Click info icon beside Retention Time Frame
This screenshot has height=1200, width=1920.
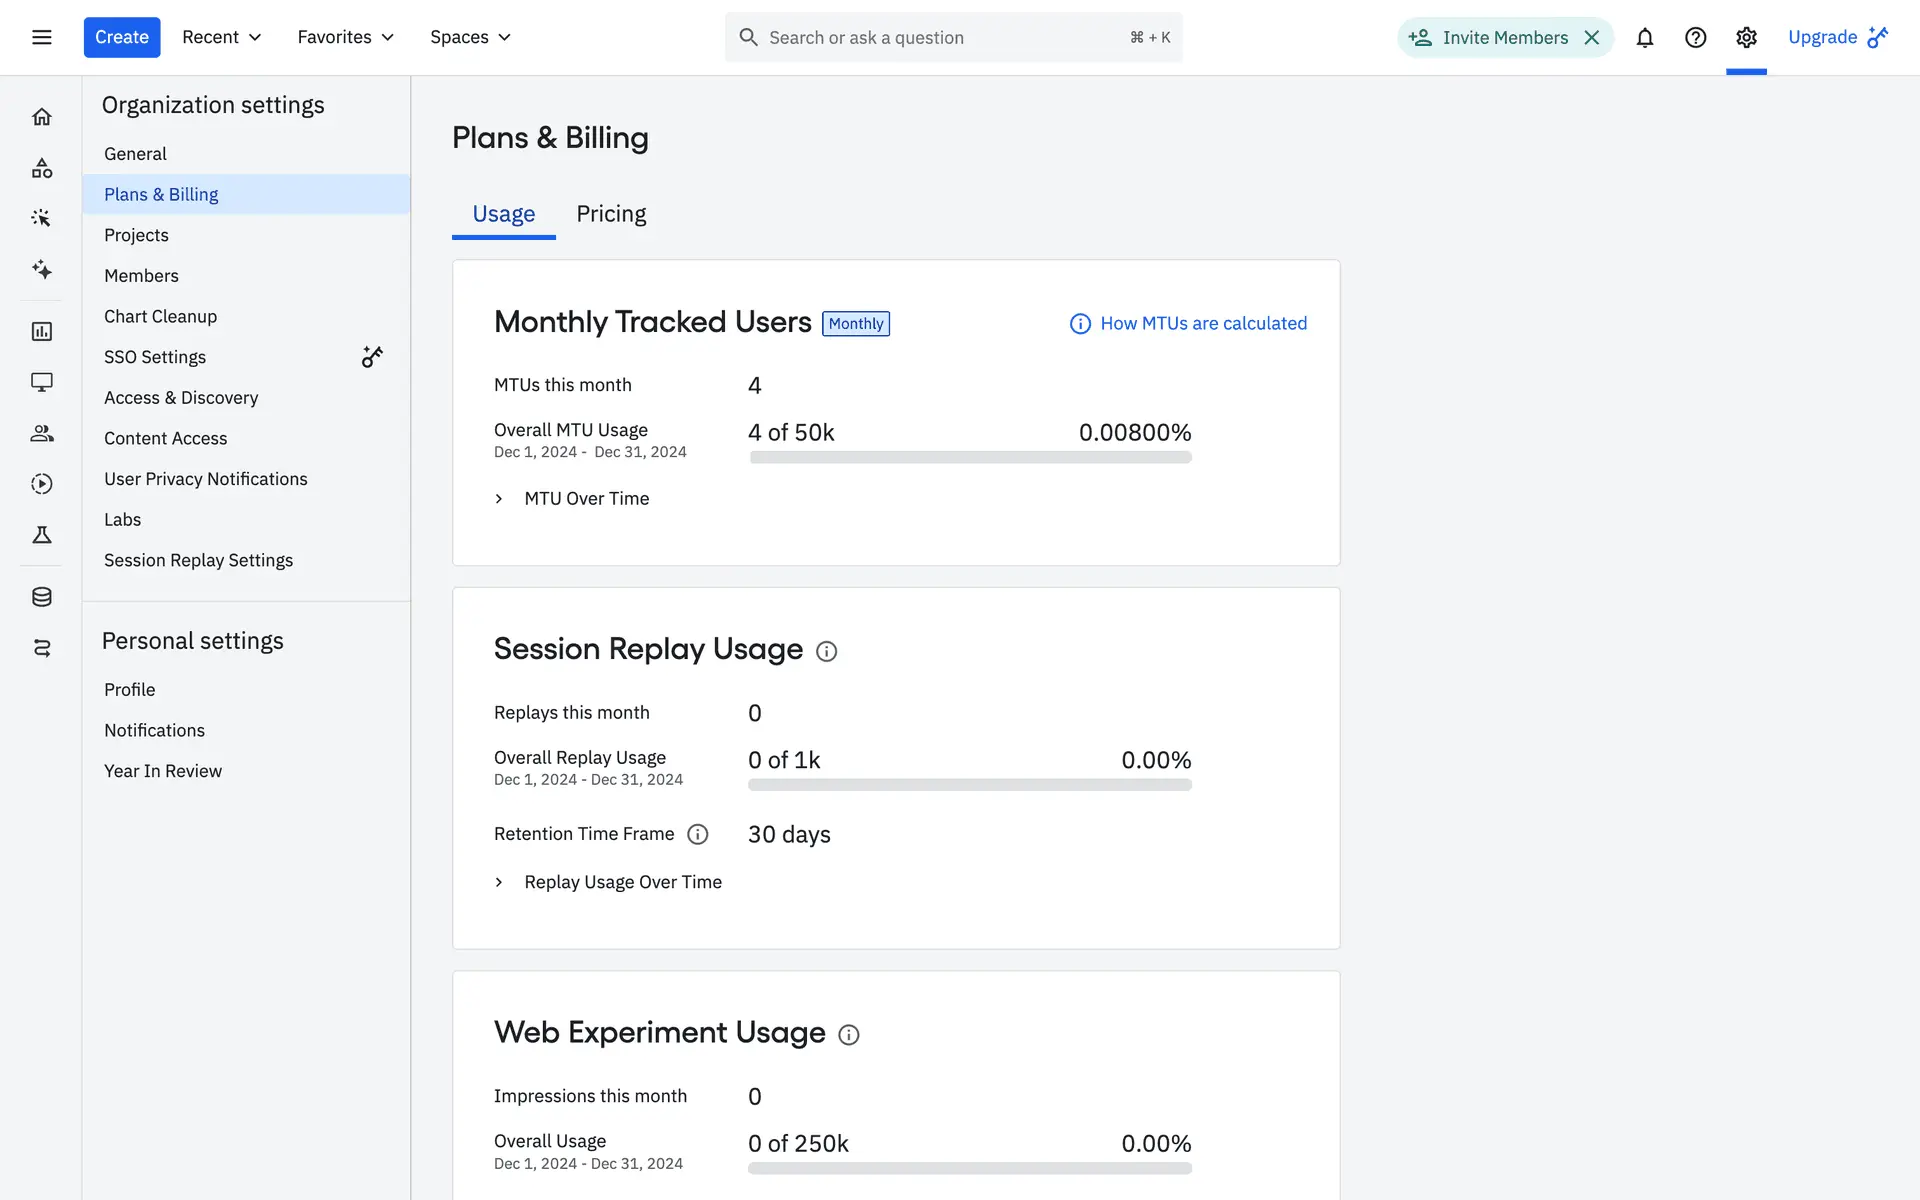(x=698, y=834)
